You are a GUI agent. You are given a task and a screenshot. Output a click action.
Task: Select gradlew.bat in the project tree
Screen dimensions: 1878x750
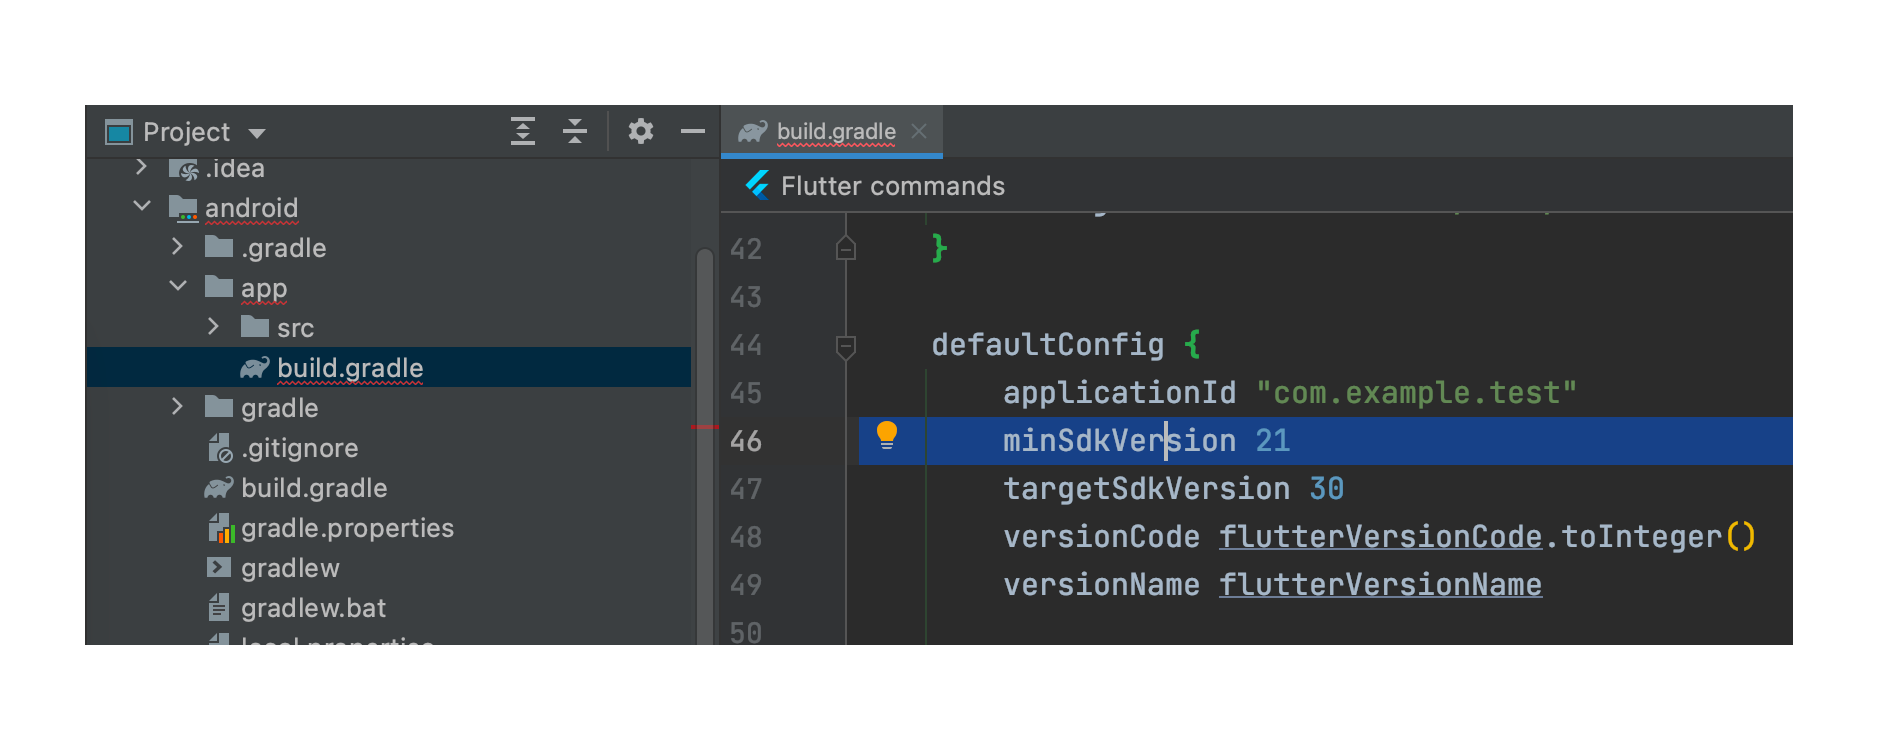coord(313,608)
